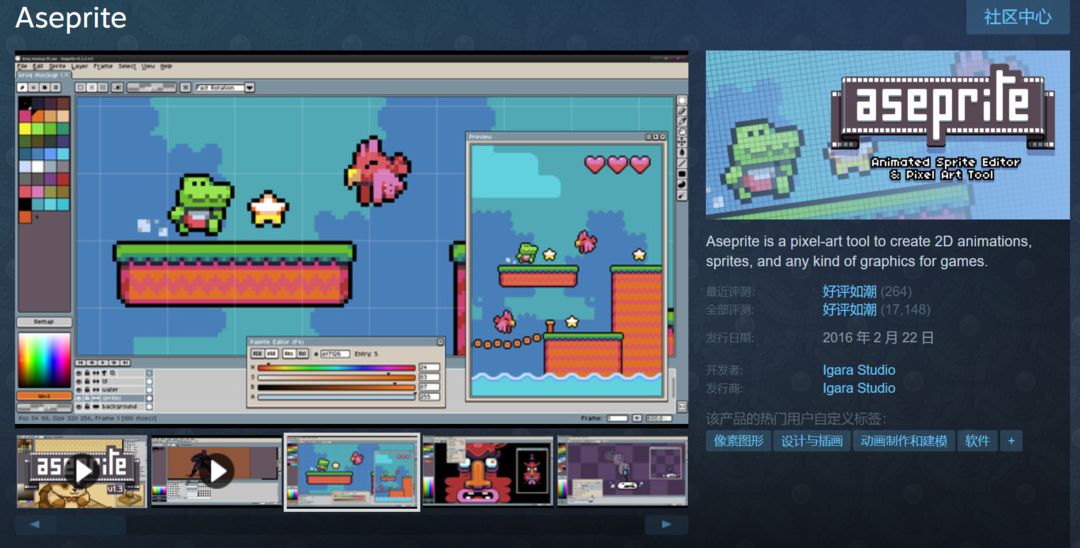
Task: Open the 动画制作和建模 tag
Action: click(x=904, y=441)
